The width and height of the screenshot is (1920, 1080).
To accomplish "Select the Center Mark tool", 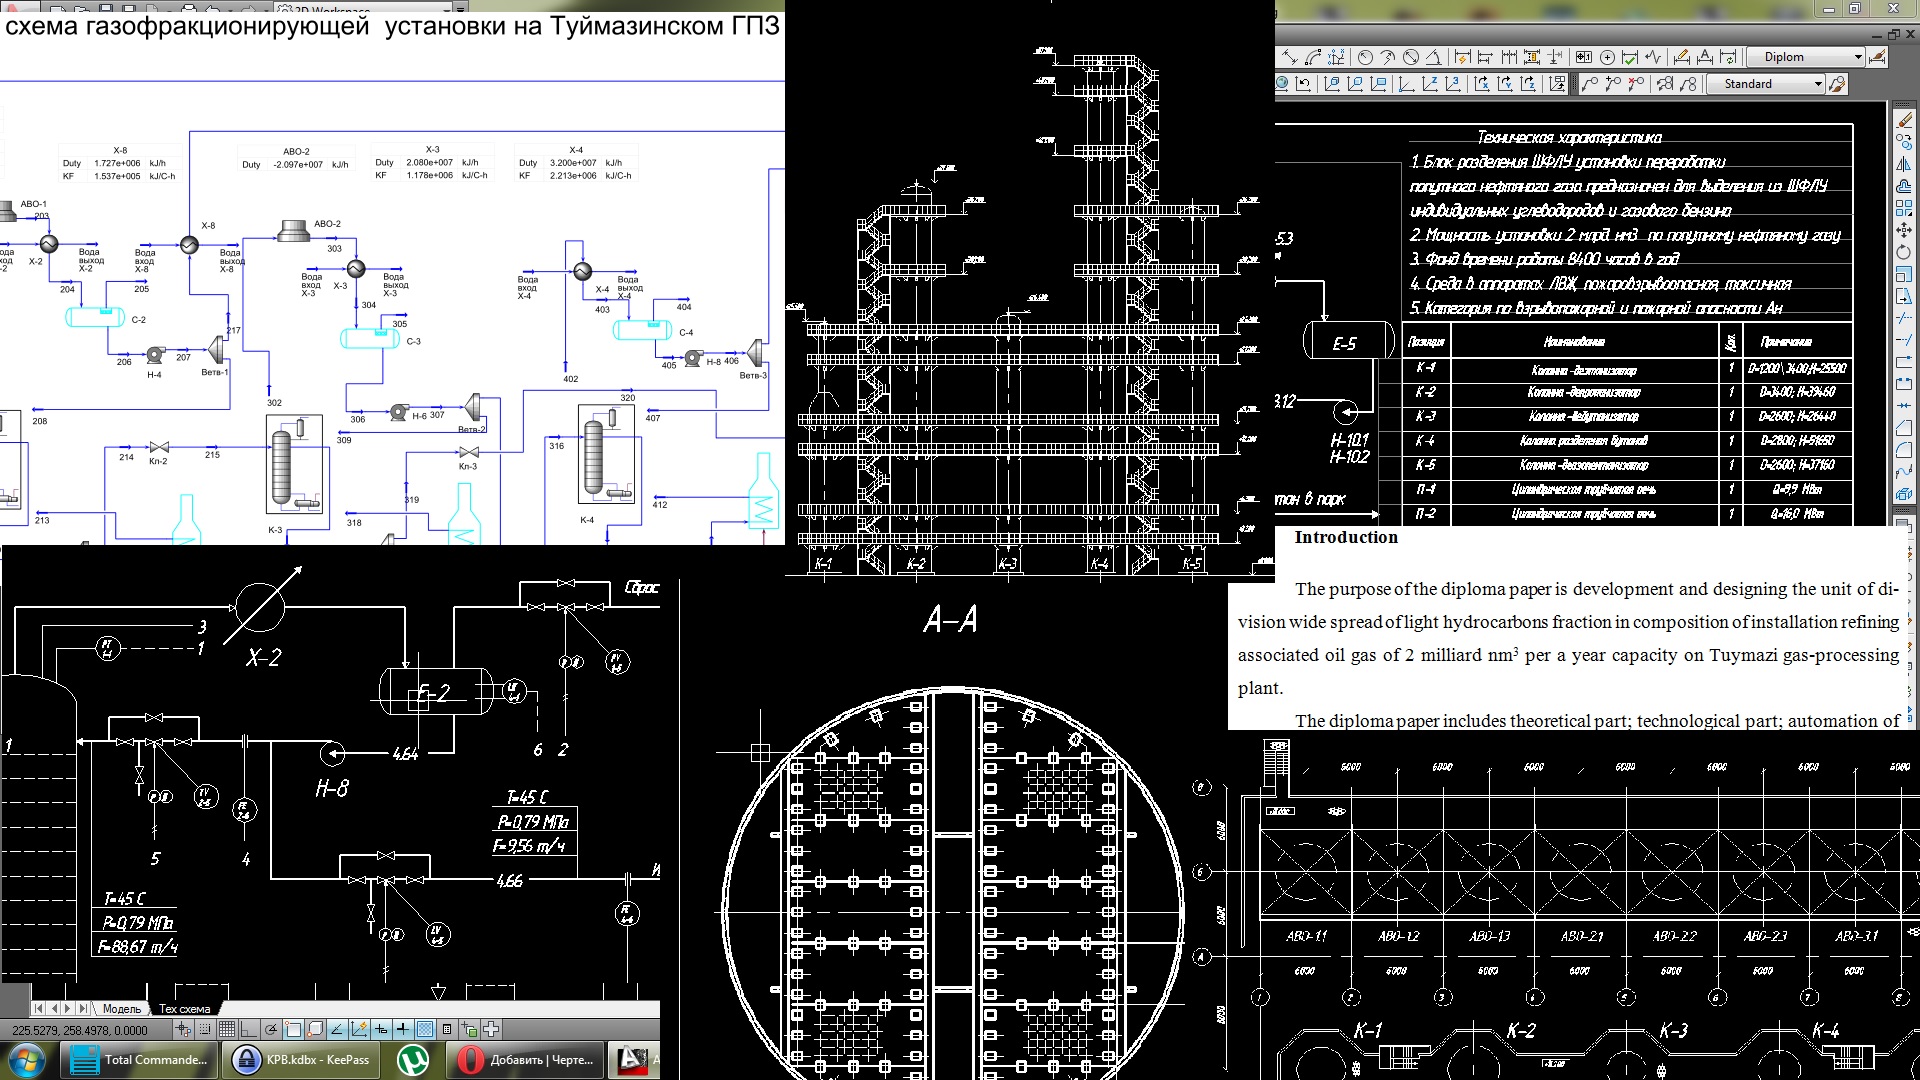I will pyautogui.click(x=1607, y=57).
